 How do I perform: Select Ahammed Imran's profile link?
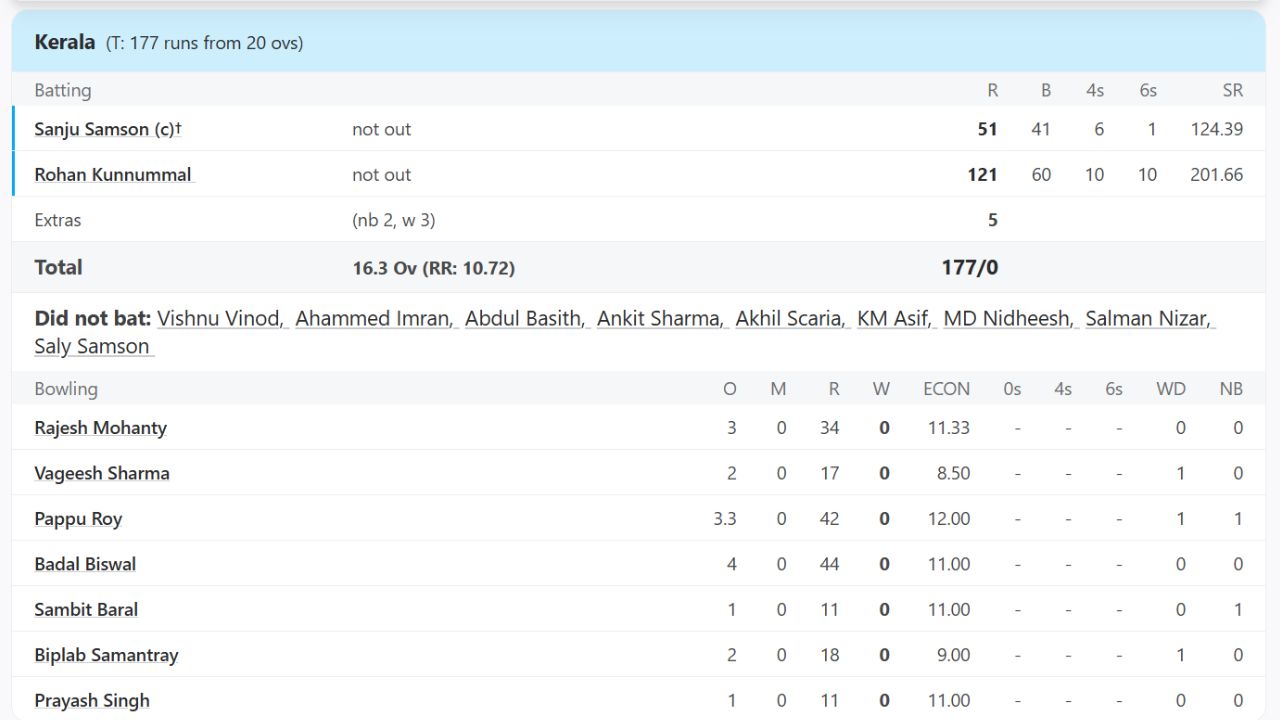(373, 318)
